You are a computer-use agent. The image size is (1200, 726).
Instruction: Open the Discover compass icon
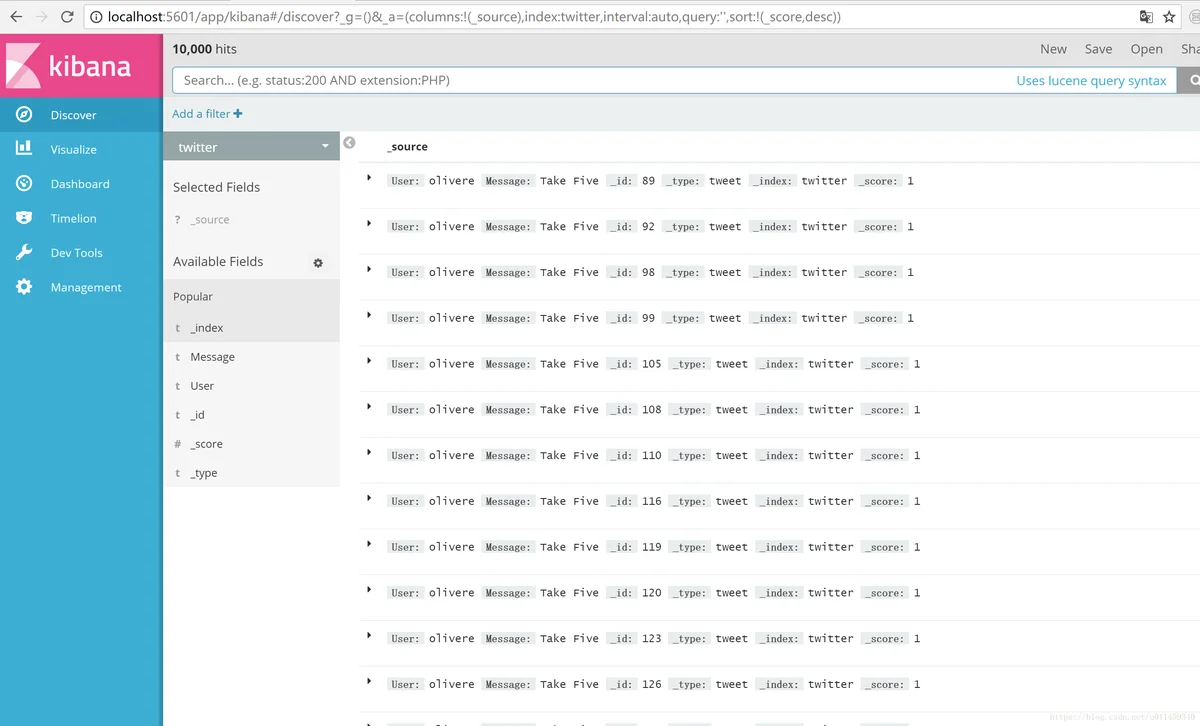coord(24,115)
